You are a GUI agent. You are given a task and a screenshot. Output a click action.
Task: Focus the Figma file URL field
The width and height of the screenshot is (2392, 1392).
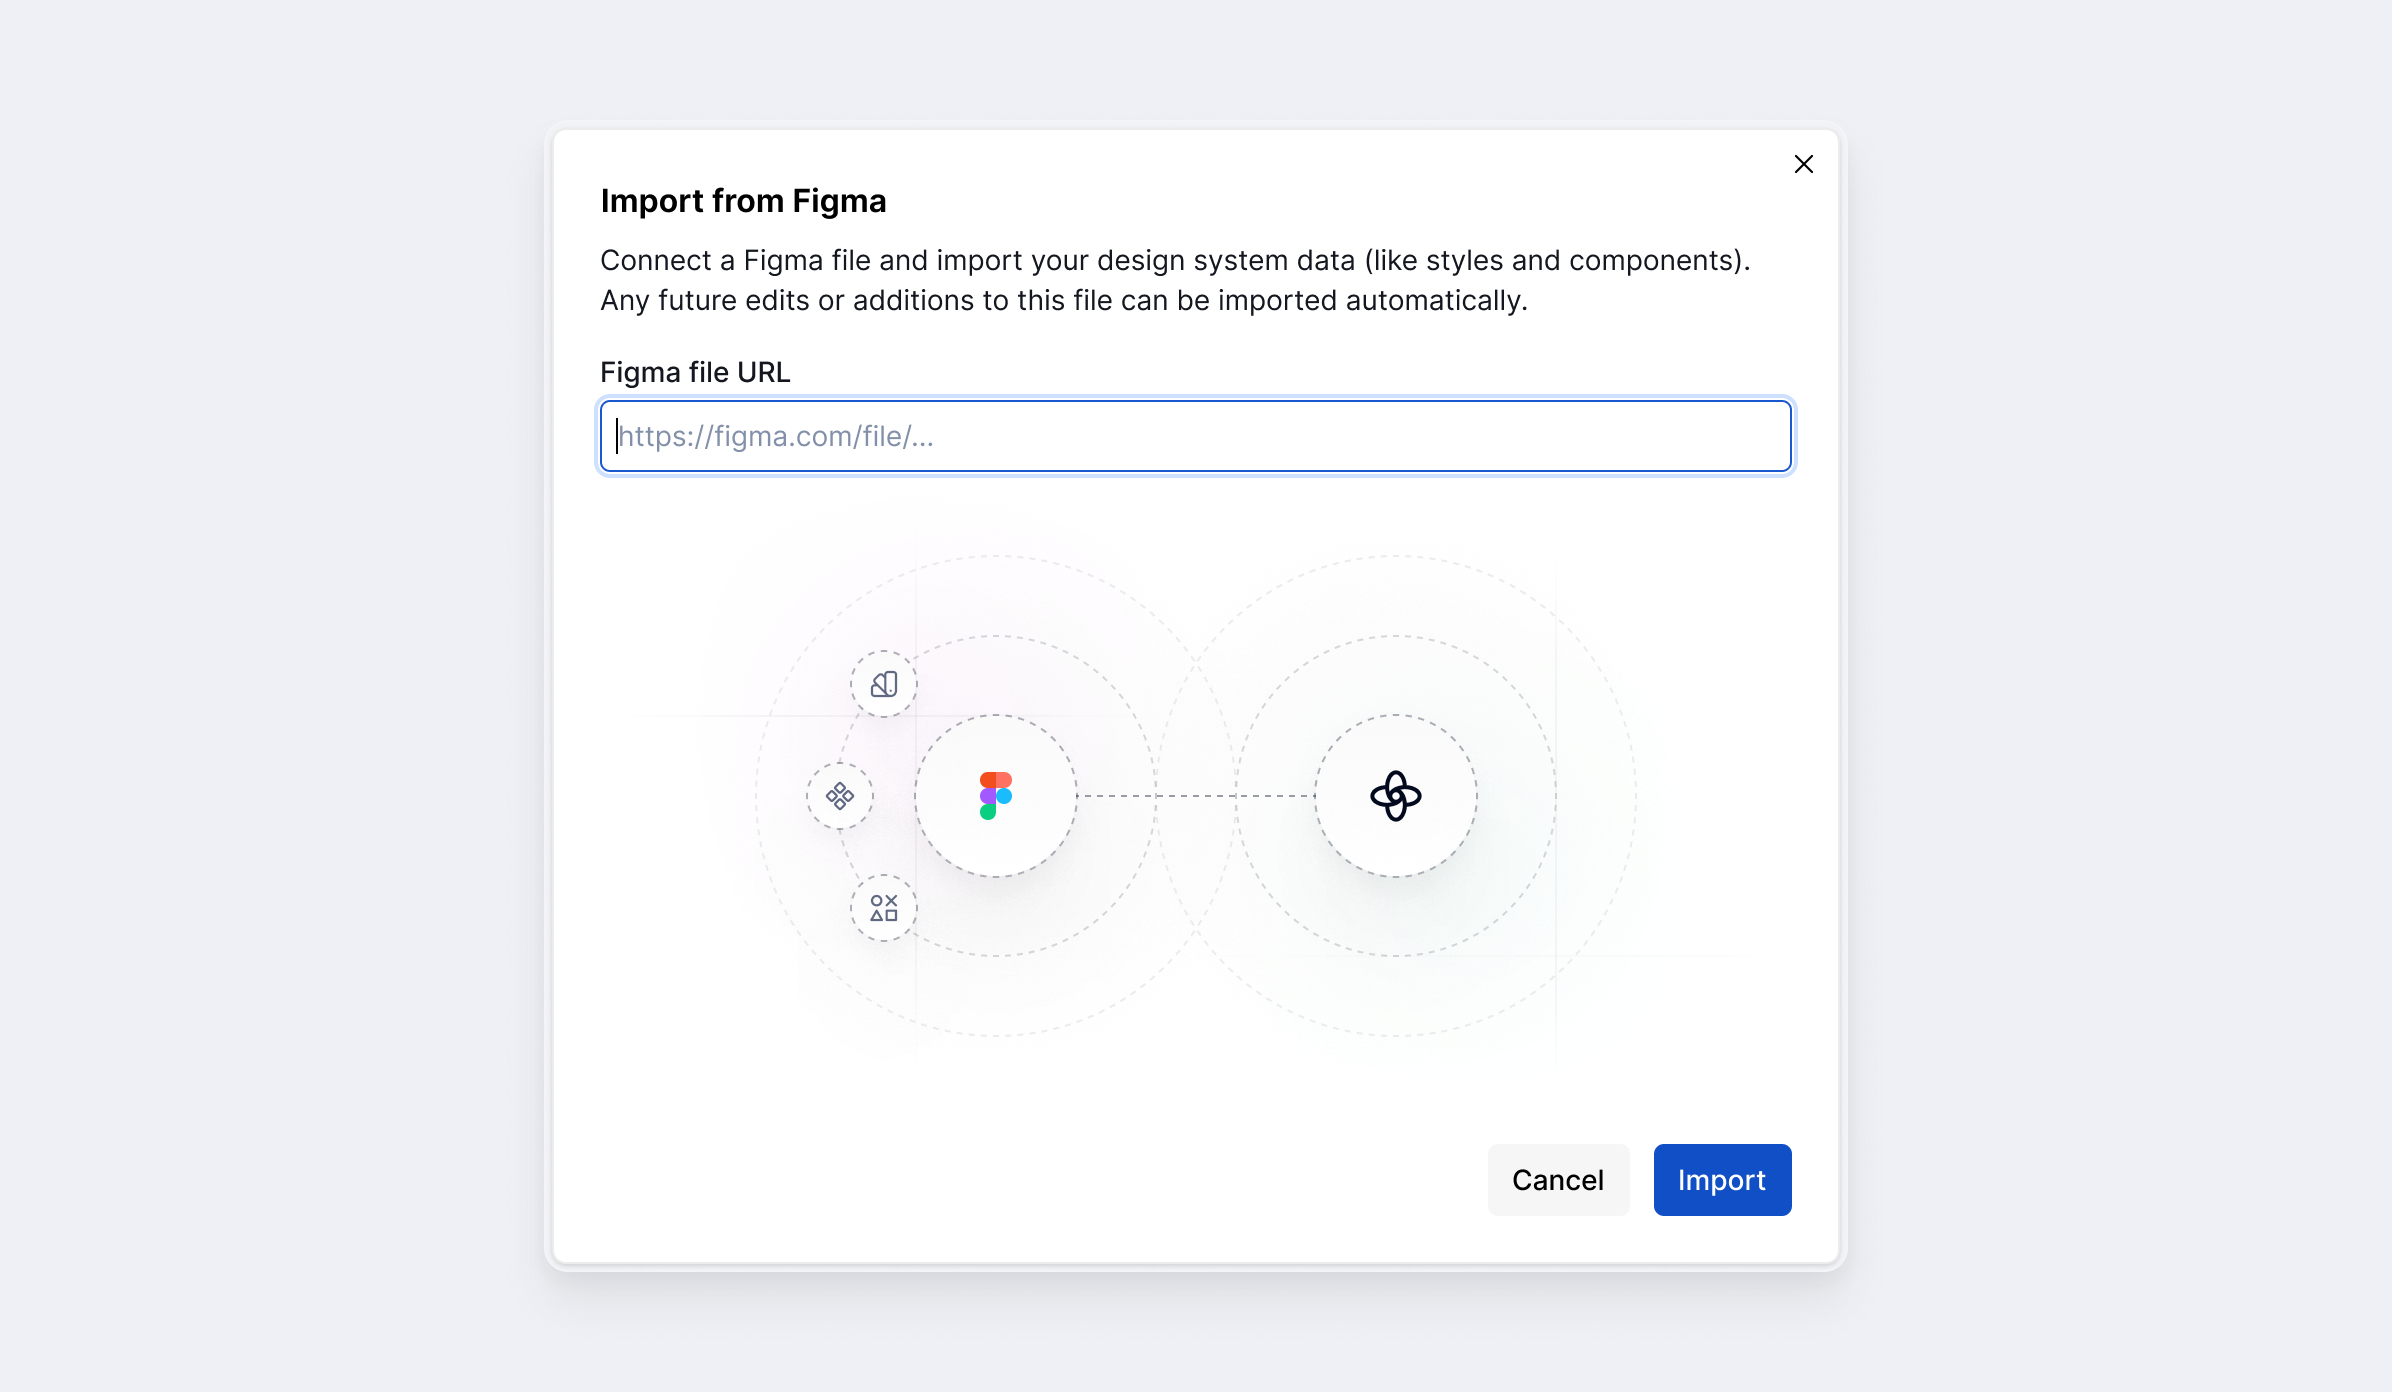[x=1195, y=436]
